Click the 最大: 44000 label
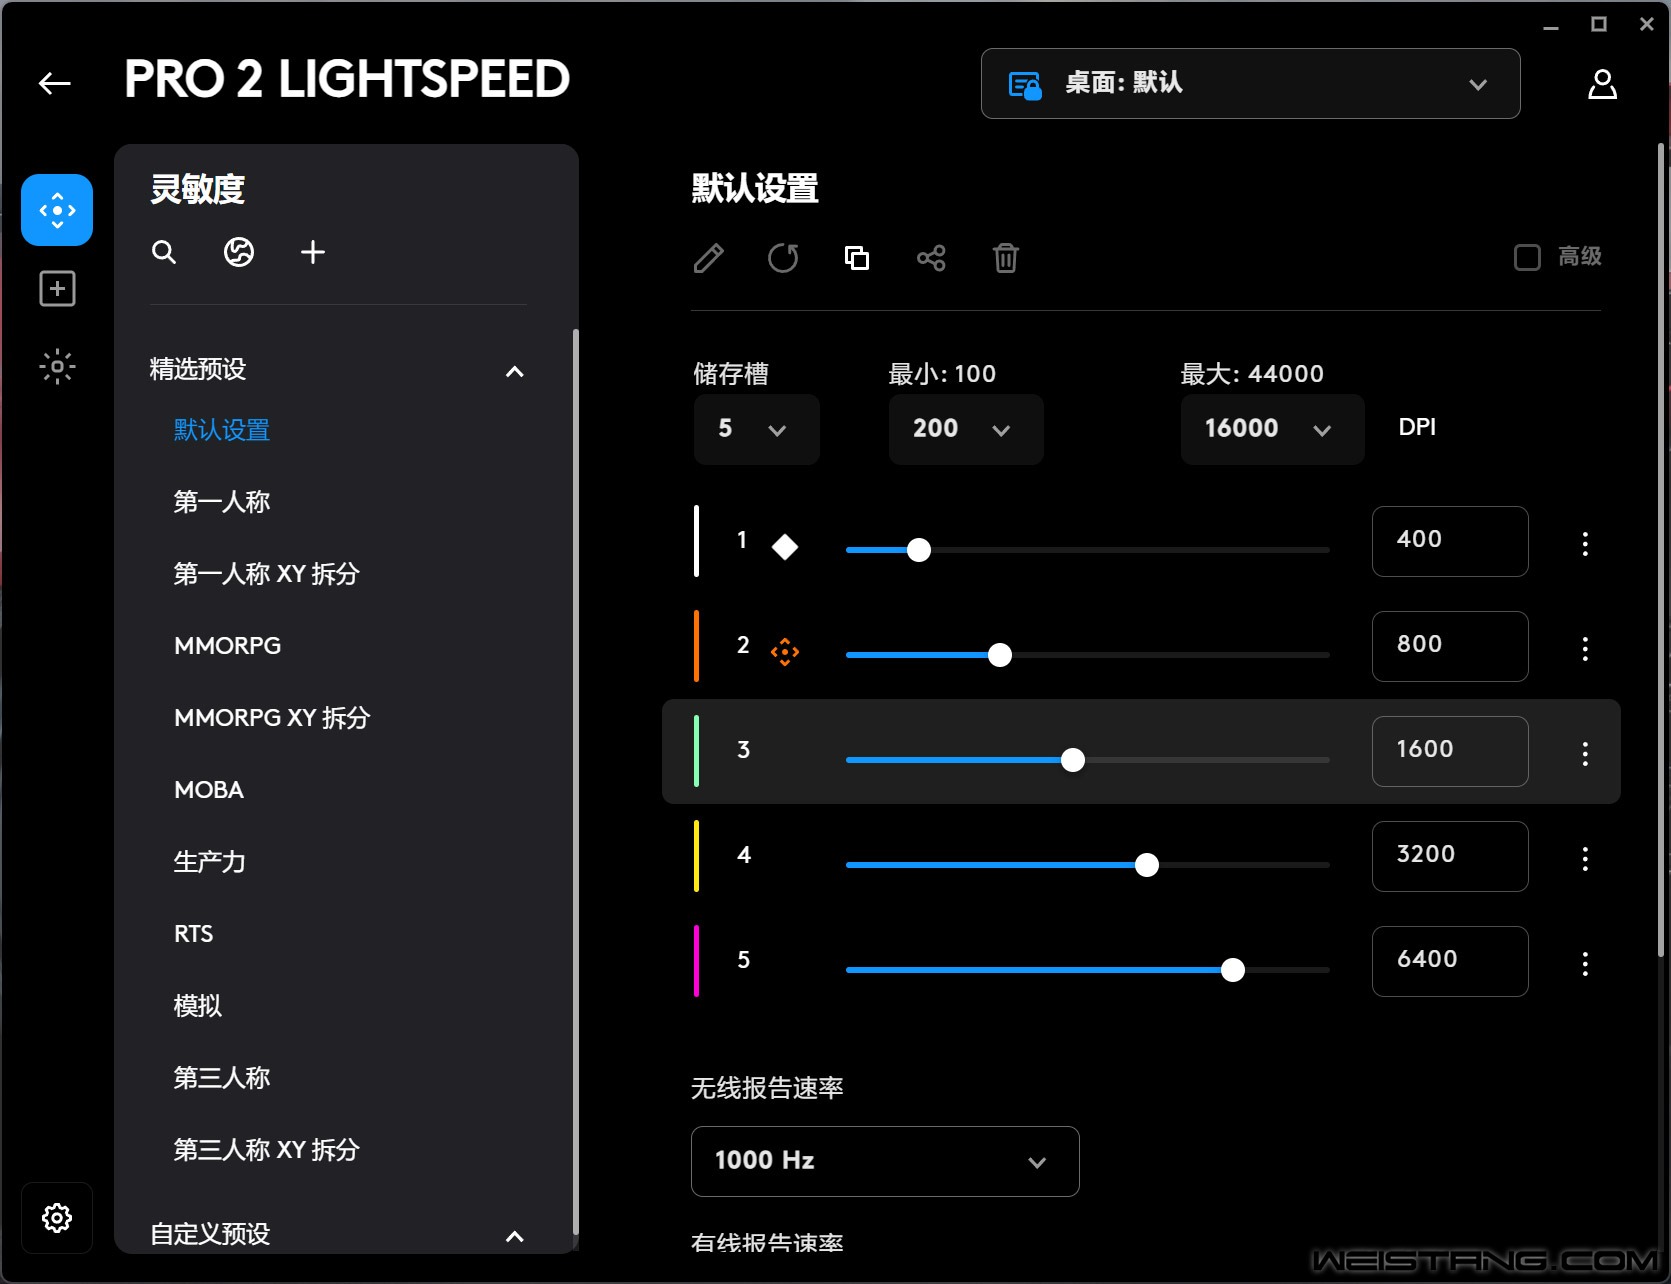 (1252, 374)
